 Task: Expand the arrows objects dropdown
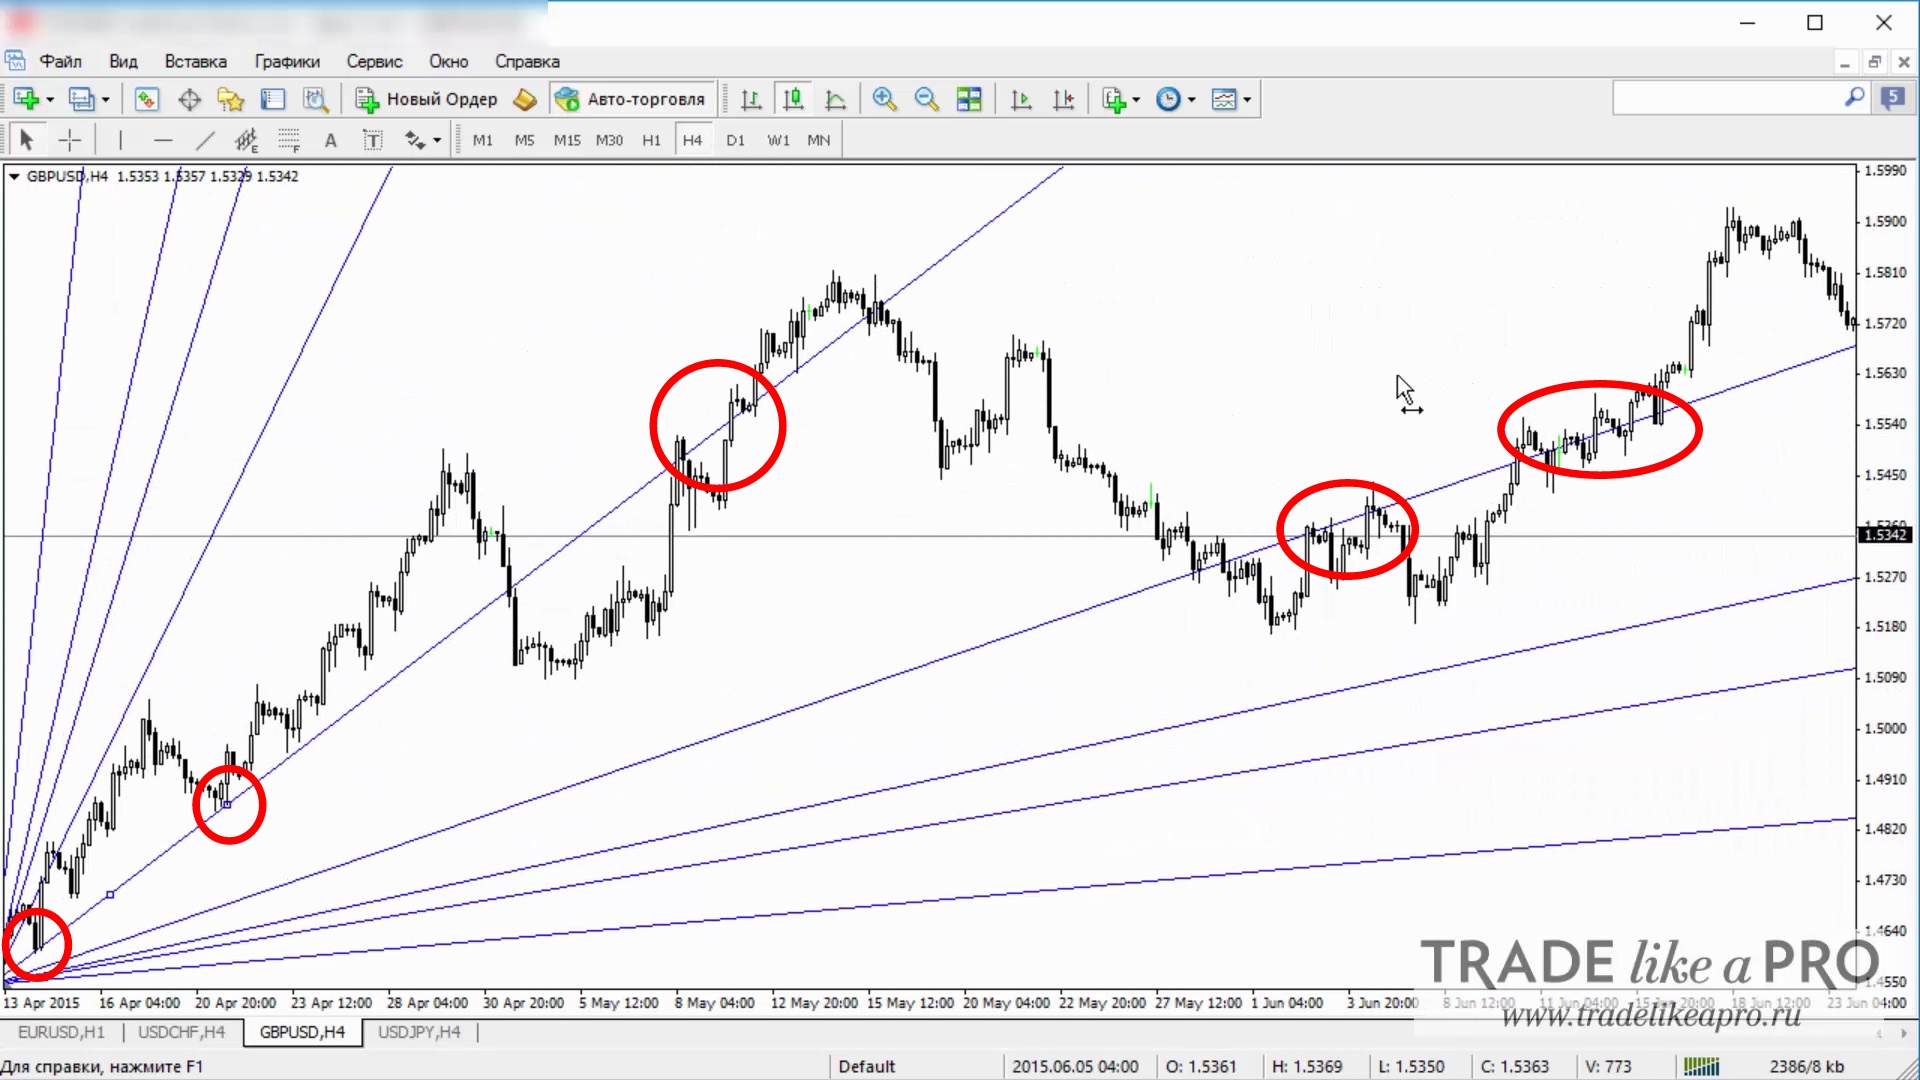click(x=437, y=140)
